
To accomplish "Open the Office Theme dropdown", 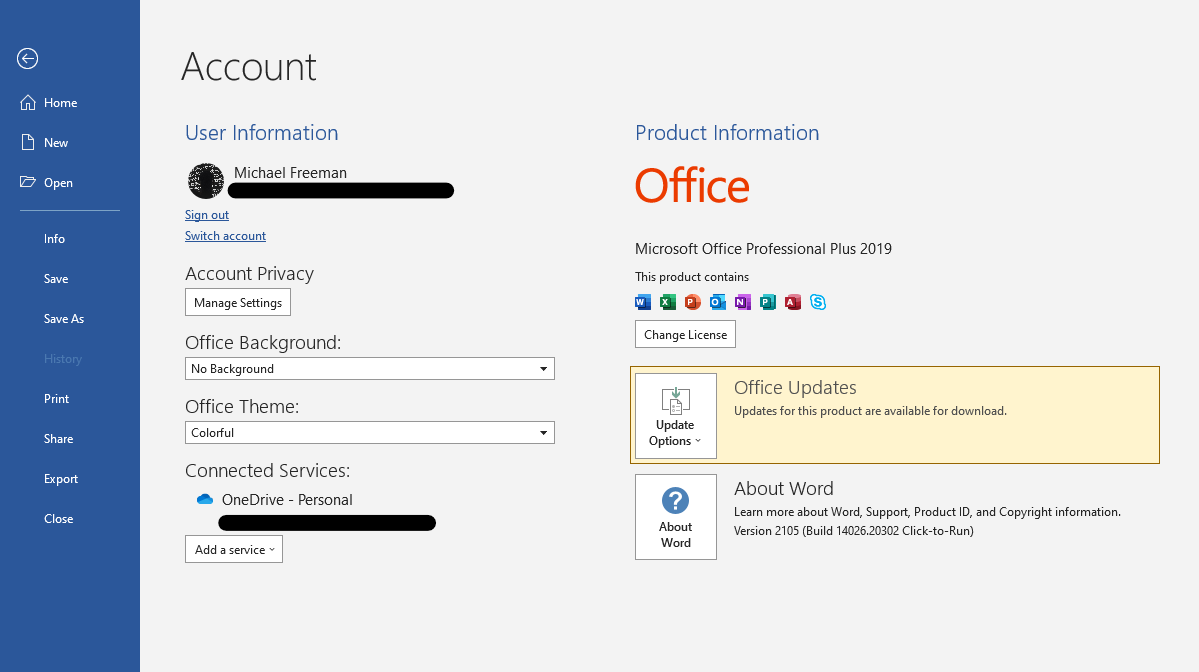I will [370, 433].
